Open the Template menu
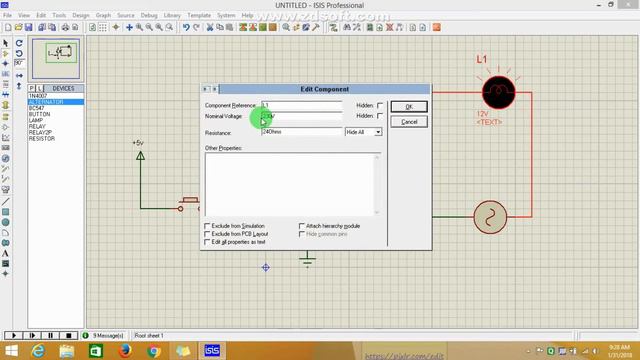This screenshot has height=360, width=640. [199, 15]
